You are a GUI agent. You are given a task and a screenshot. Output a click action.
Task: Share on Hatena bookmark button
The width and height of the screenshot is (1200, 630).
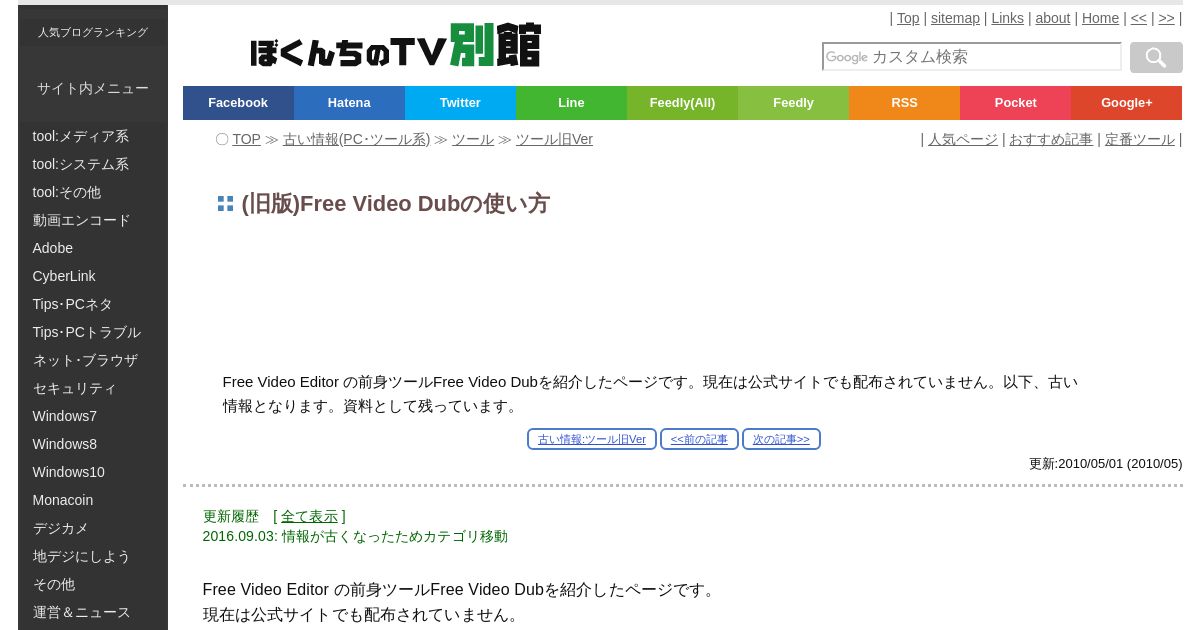point(349,103)
